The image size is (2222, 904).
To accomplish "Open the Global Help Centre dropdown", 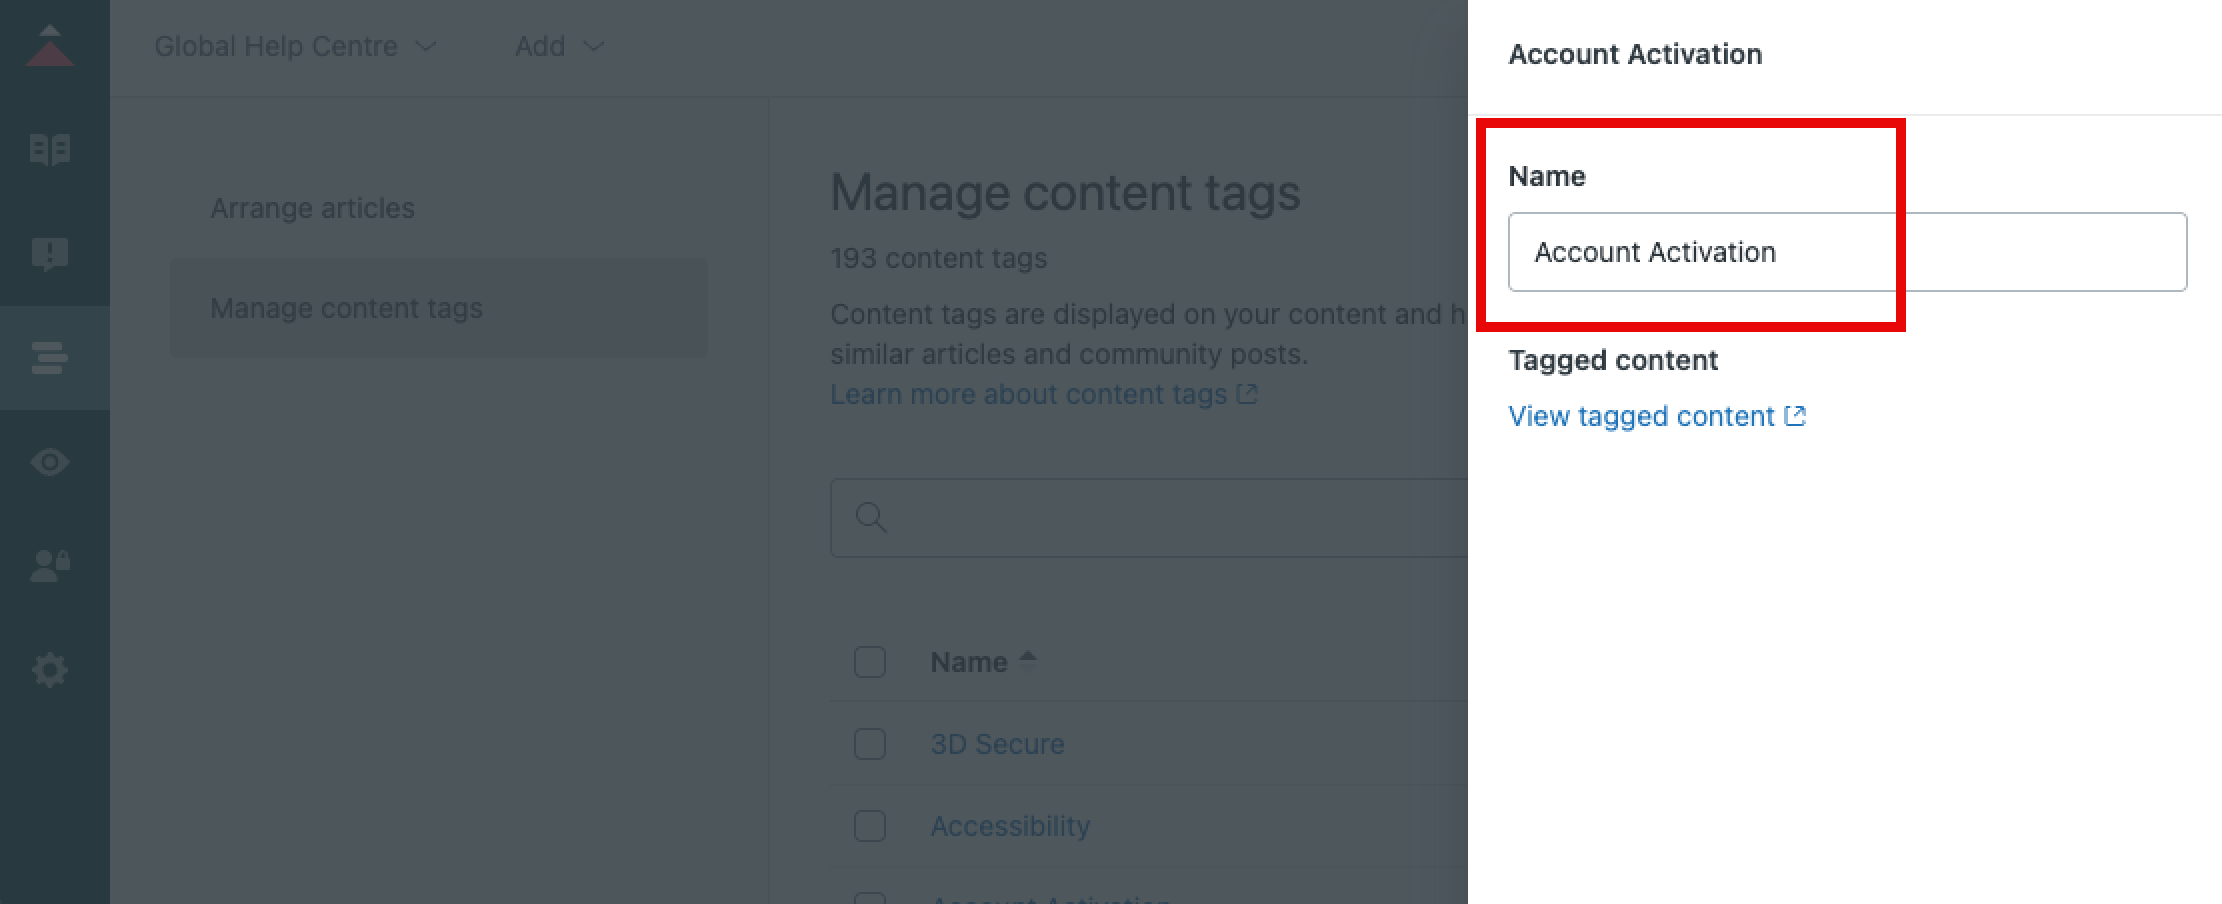I will coord(294,46).
